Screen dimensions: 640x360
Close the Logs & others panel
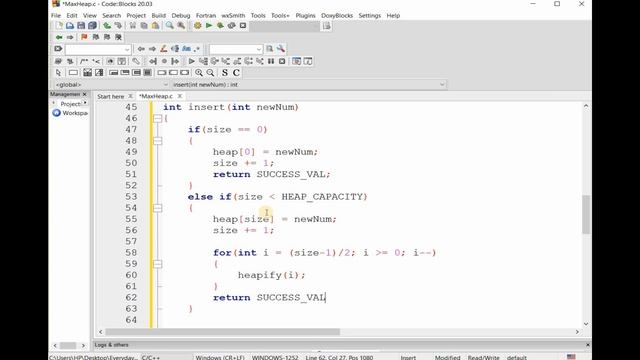pyautogui.click(x=588, y=345)
